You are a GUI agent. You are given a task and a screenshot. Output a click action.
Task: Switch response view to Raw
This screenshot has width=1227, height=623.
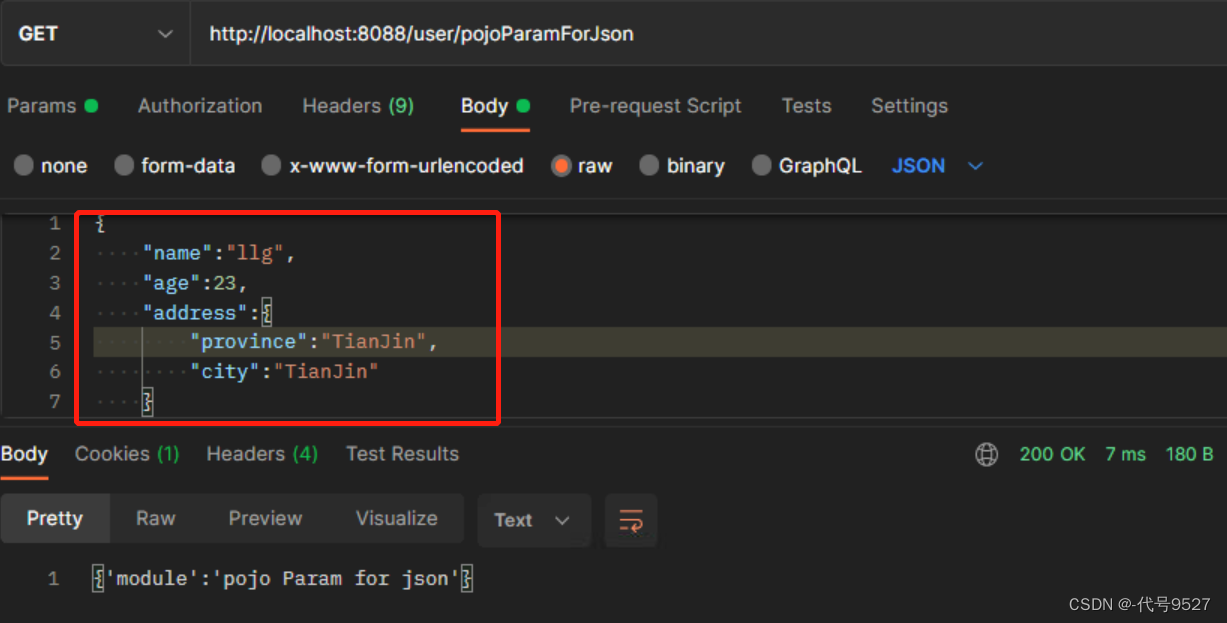pyautogui.click(x=156, y=518)
